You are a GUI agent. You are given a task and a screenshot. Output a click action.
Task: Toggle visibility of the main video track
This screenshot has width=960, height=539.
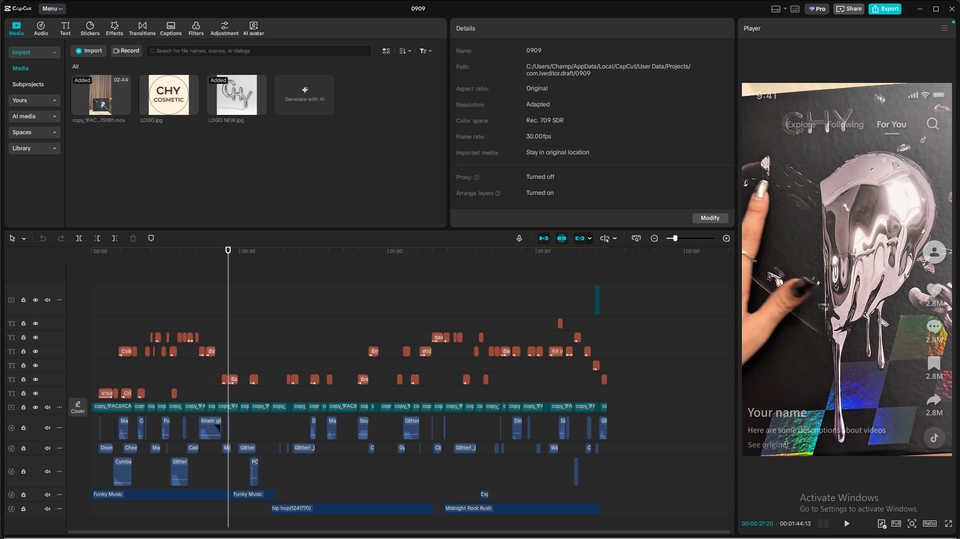coord(35,408)
